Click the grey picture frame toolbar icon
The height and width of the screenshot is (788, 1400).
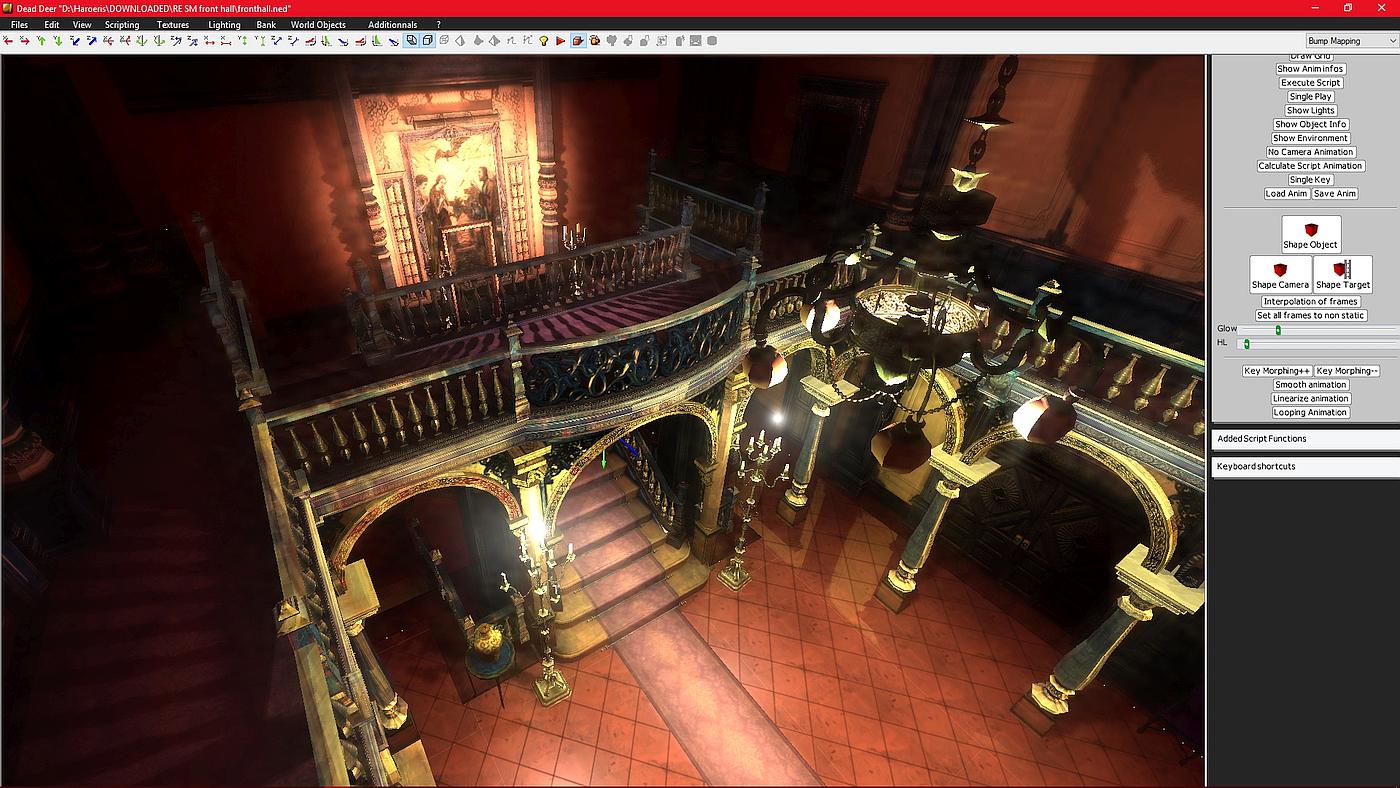point(695,41)
